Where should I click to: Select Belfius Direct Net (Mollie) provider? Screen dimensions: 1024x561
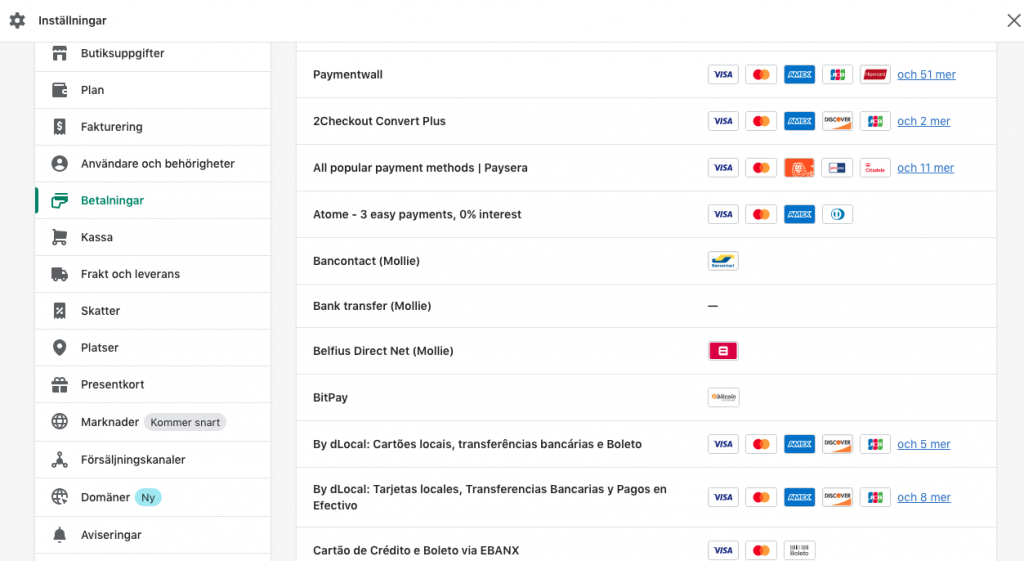point(647,351)
